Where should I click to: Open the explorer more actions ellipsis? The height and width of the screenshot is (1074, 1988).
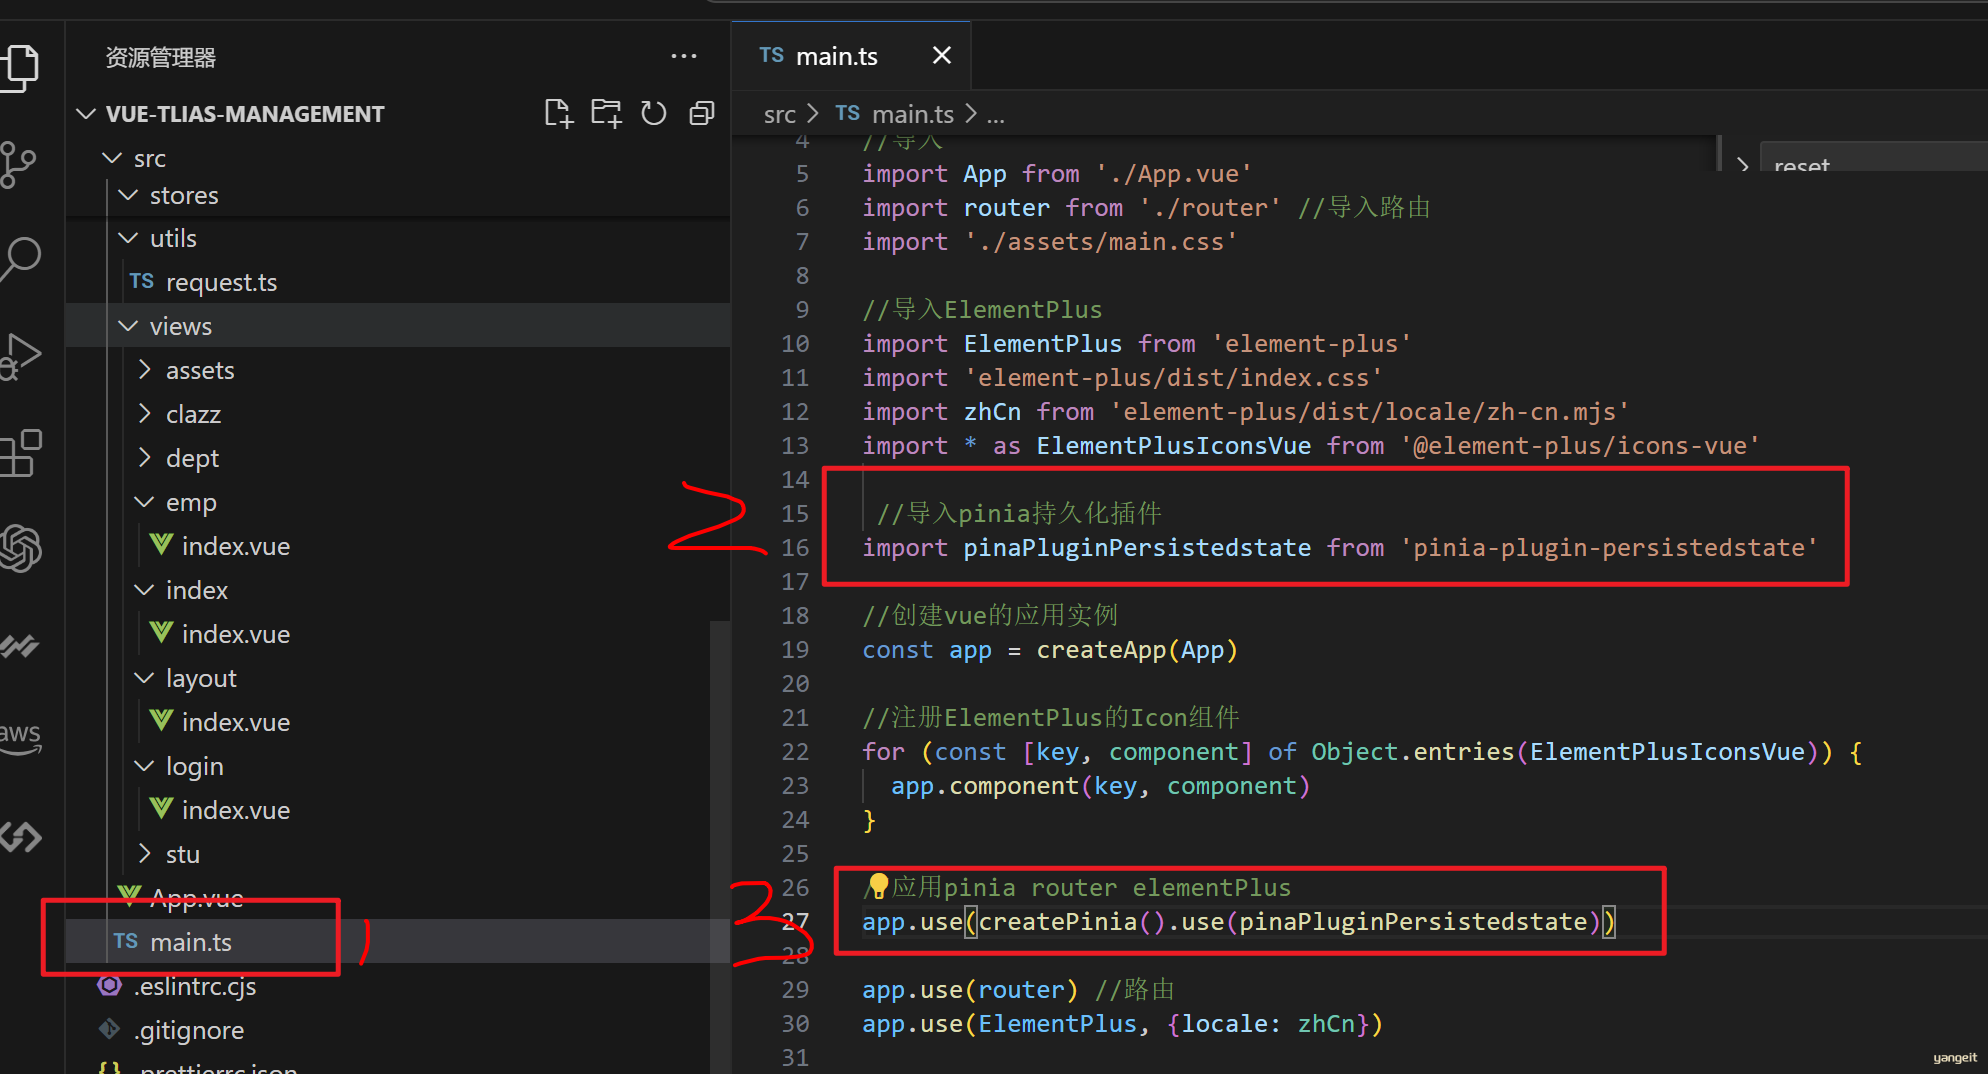(x=684, y=57)
